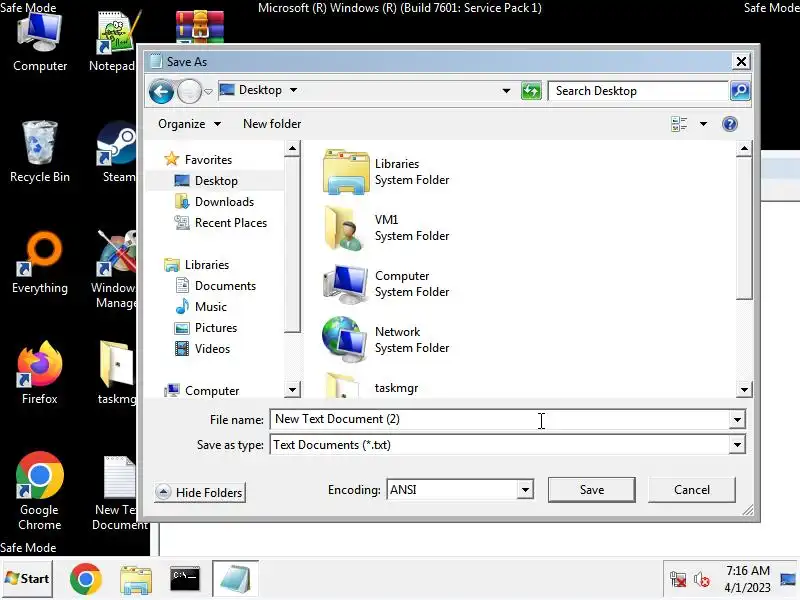The height and width of the screenshot is (600, 800).
Task: Click the volume tray icon
Action: coord(702,580)
